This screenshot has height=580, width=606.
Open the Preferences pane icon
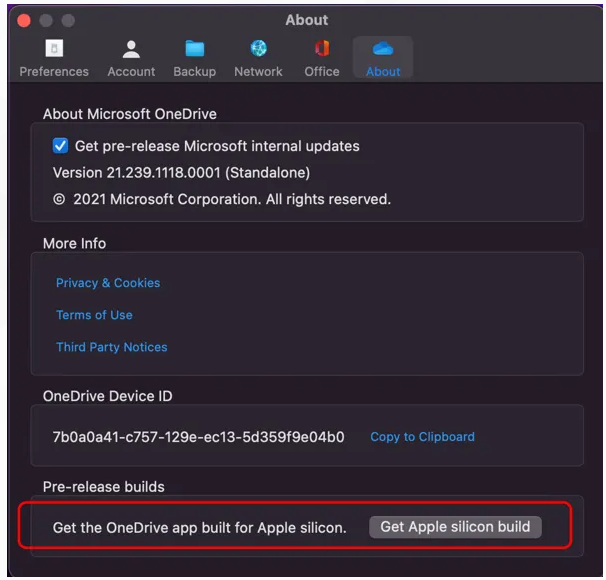click(x=54, y=48)
